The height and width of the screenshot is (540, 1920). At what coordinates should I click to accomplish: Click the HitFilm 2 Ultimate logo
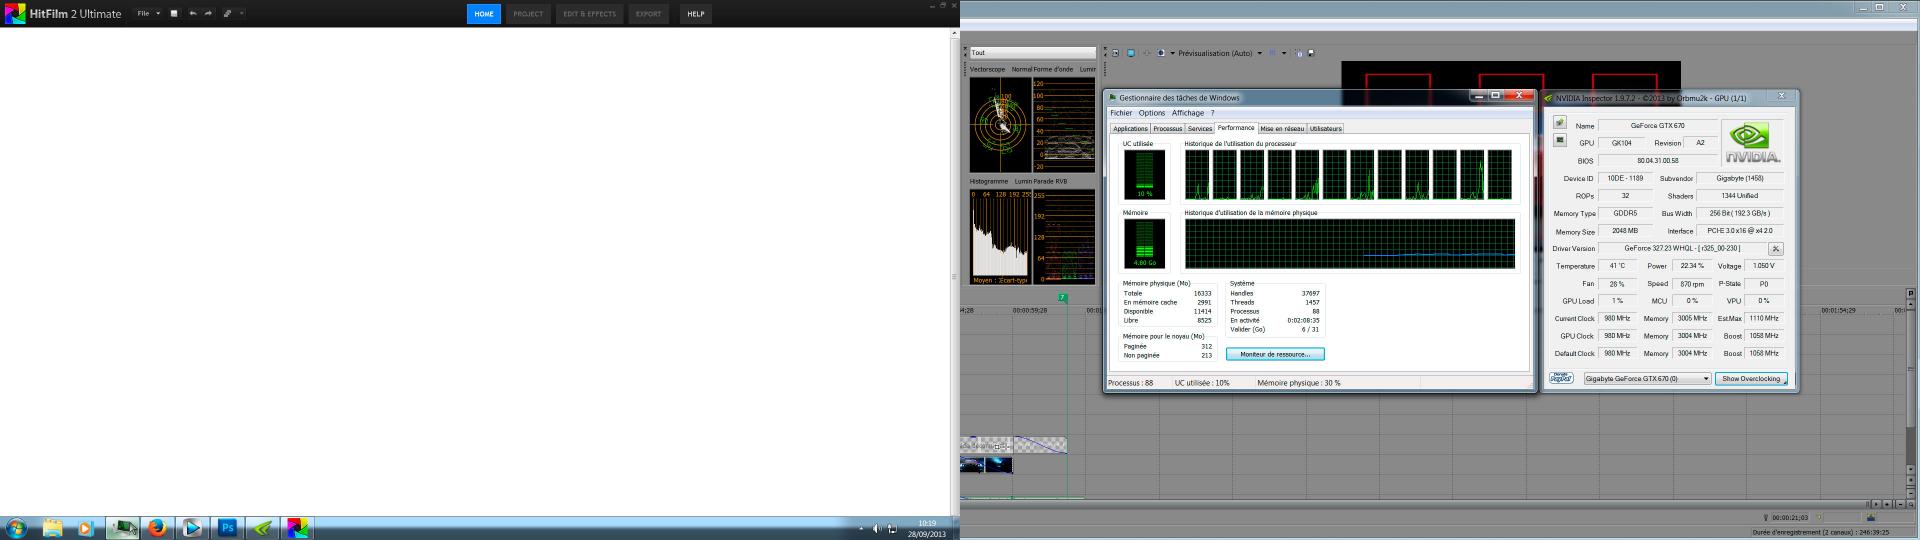click(63, 14)
